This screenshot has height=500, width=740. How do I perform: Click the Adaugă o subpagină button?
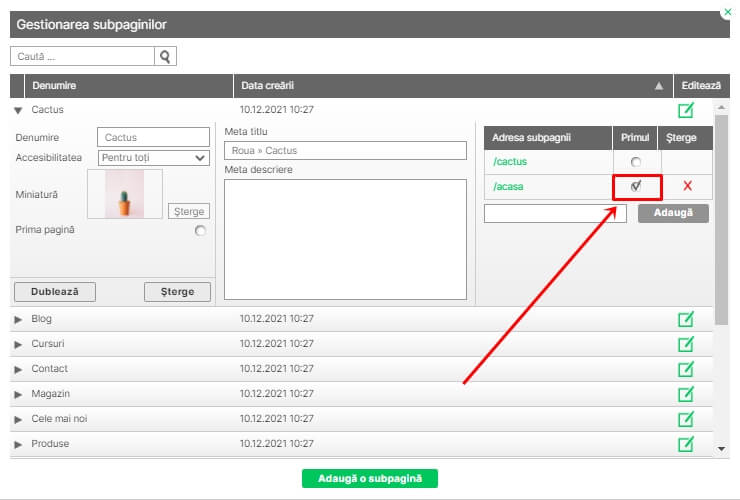369,478
